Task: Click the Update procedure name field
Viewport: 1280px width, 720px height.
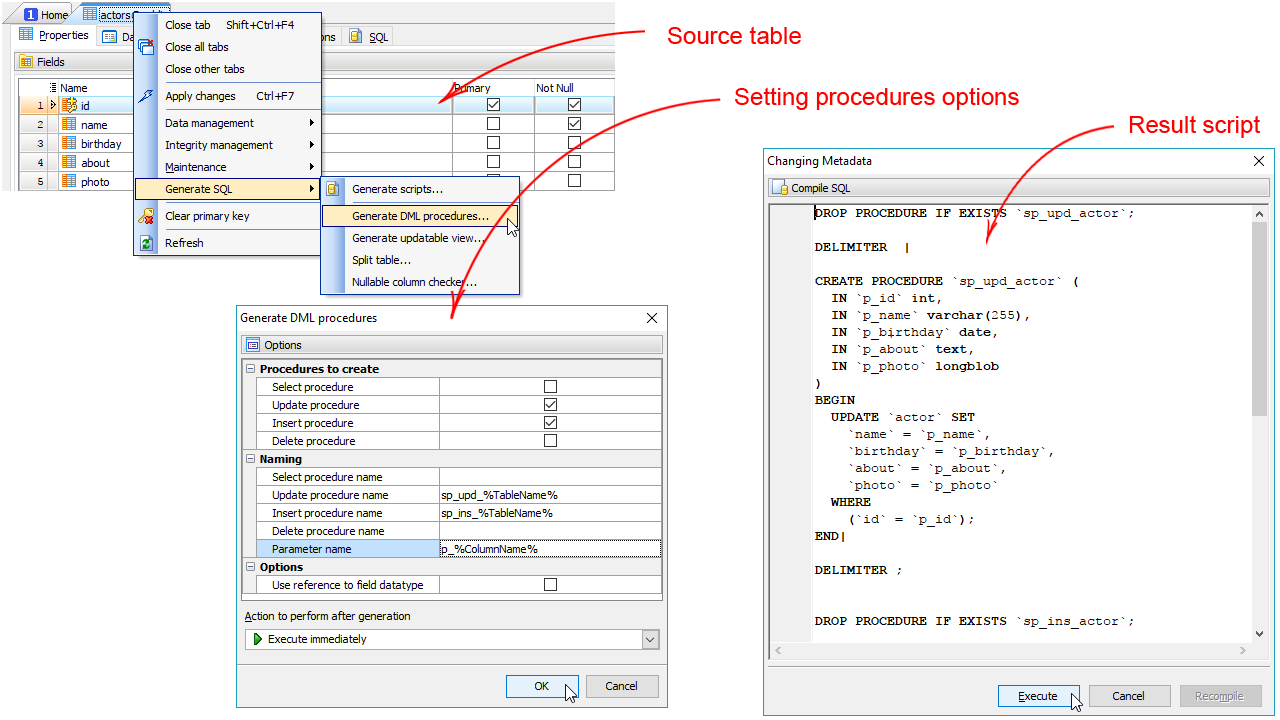Action: tap(550, 495)
